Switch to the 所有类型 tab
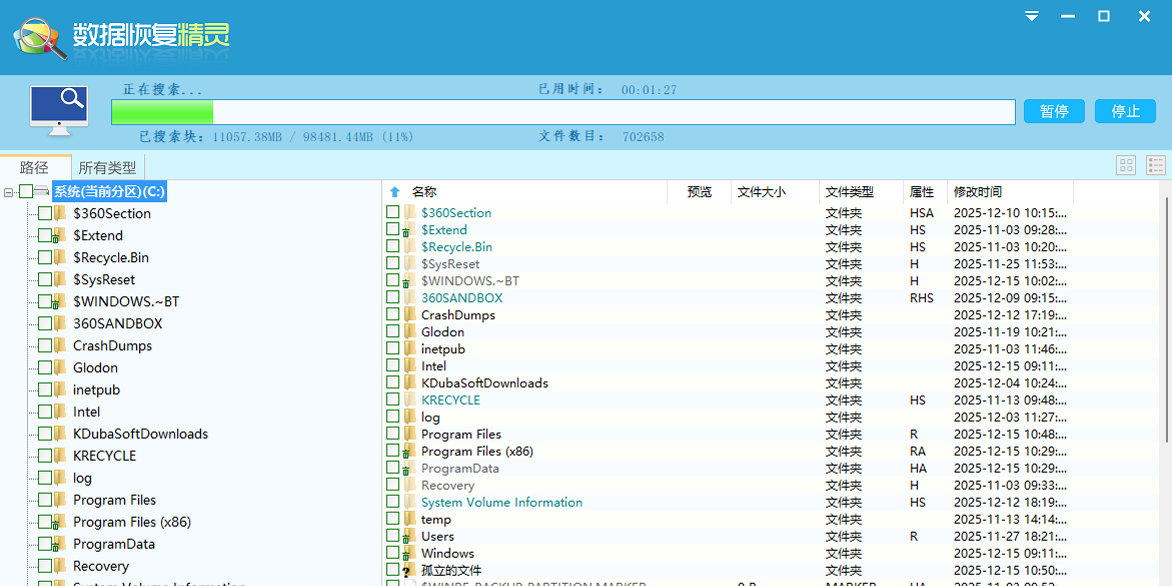This screenshot has height=586, width=1172. tap(107, 167)
